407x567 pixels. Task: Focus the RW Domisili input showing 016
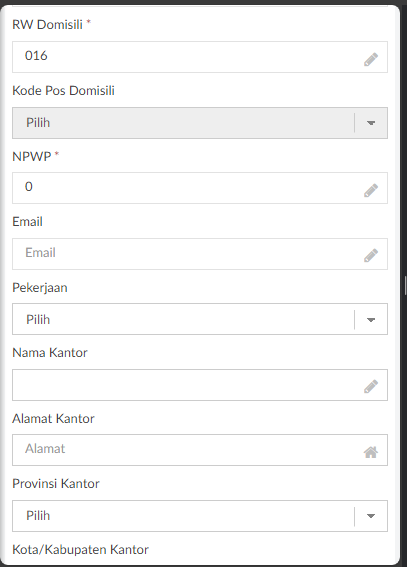200,57
